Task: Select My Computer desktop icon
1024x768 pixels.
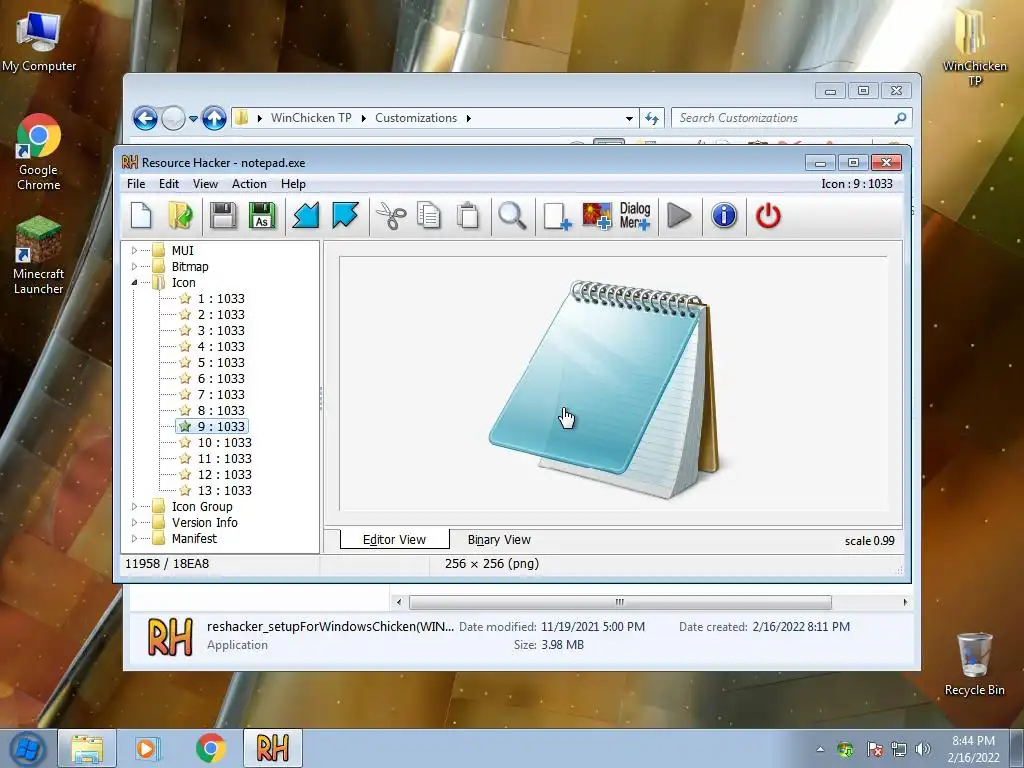Action: coord(39,42)
